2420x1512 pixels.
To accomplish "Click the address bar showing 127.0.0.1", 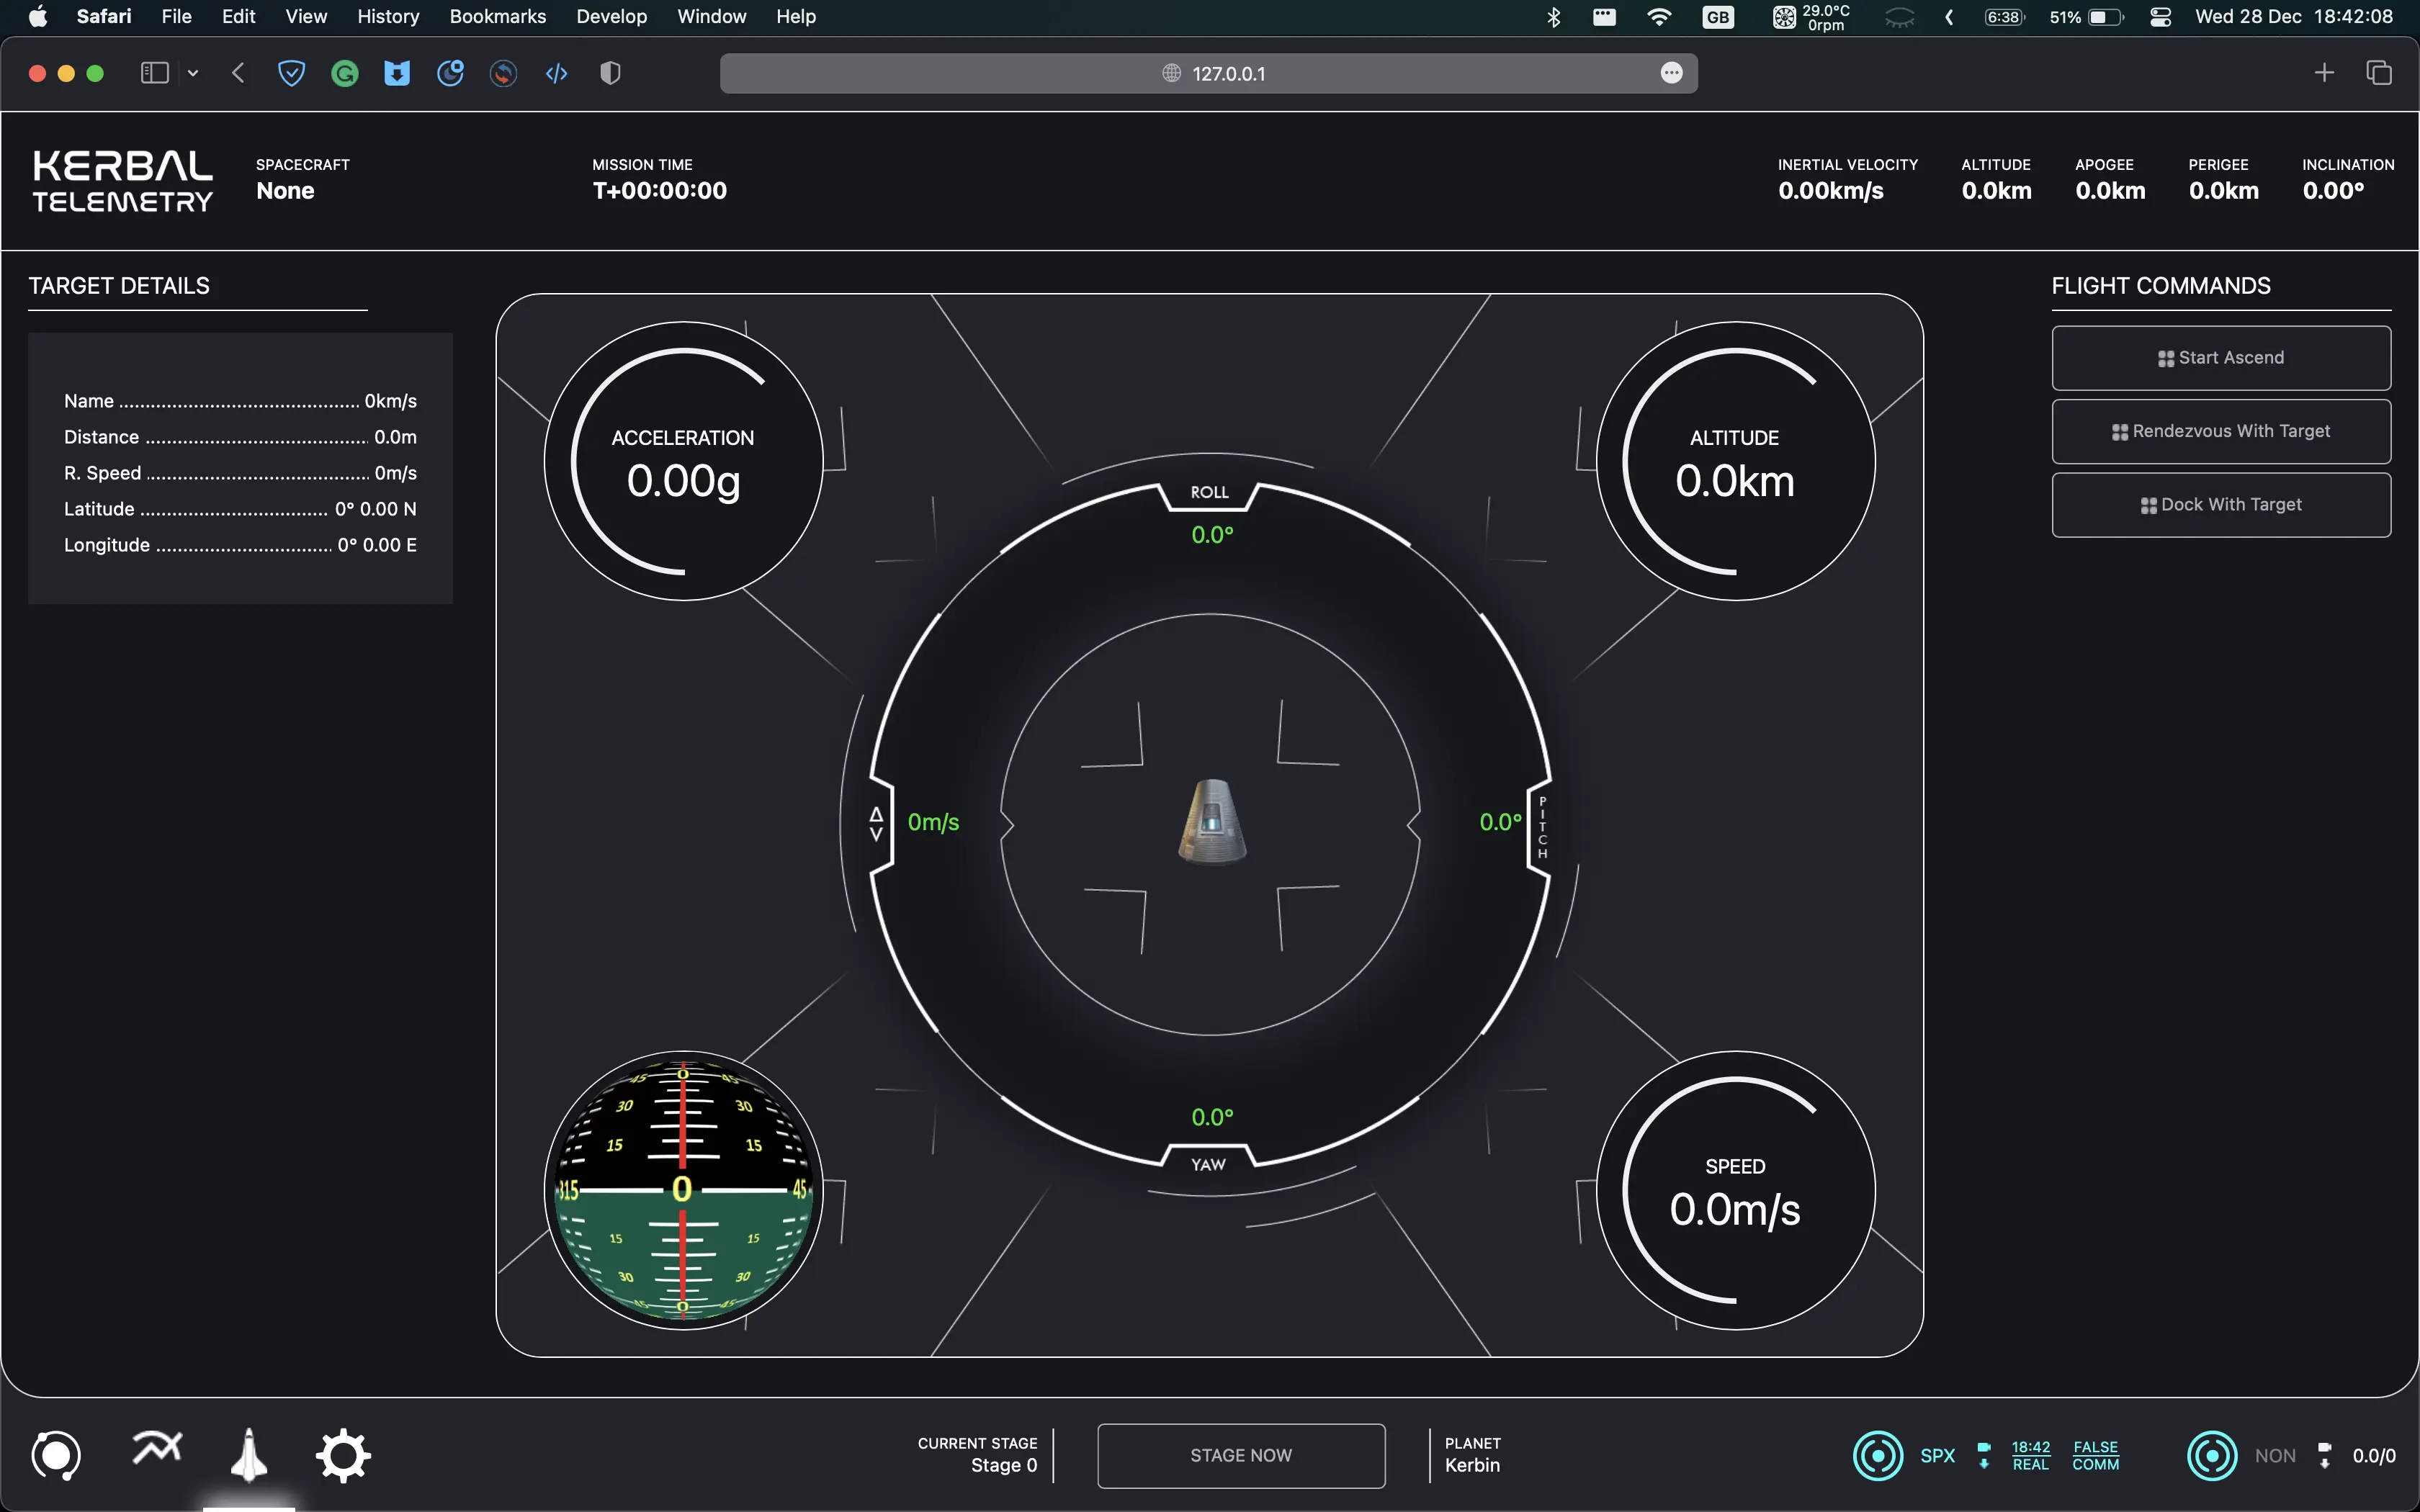I will tap(1208, 73).
